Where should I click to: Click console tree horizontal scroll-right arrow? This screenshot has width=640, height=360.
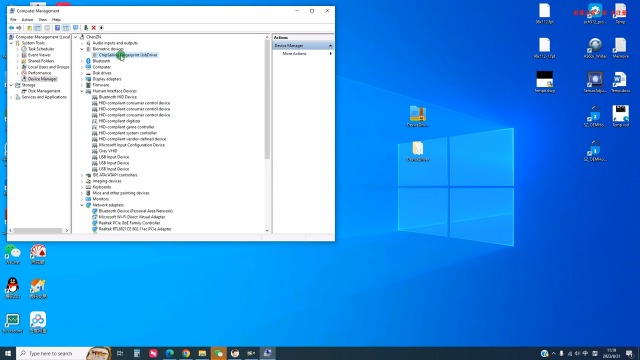[67, 231]
